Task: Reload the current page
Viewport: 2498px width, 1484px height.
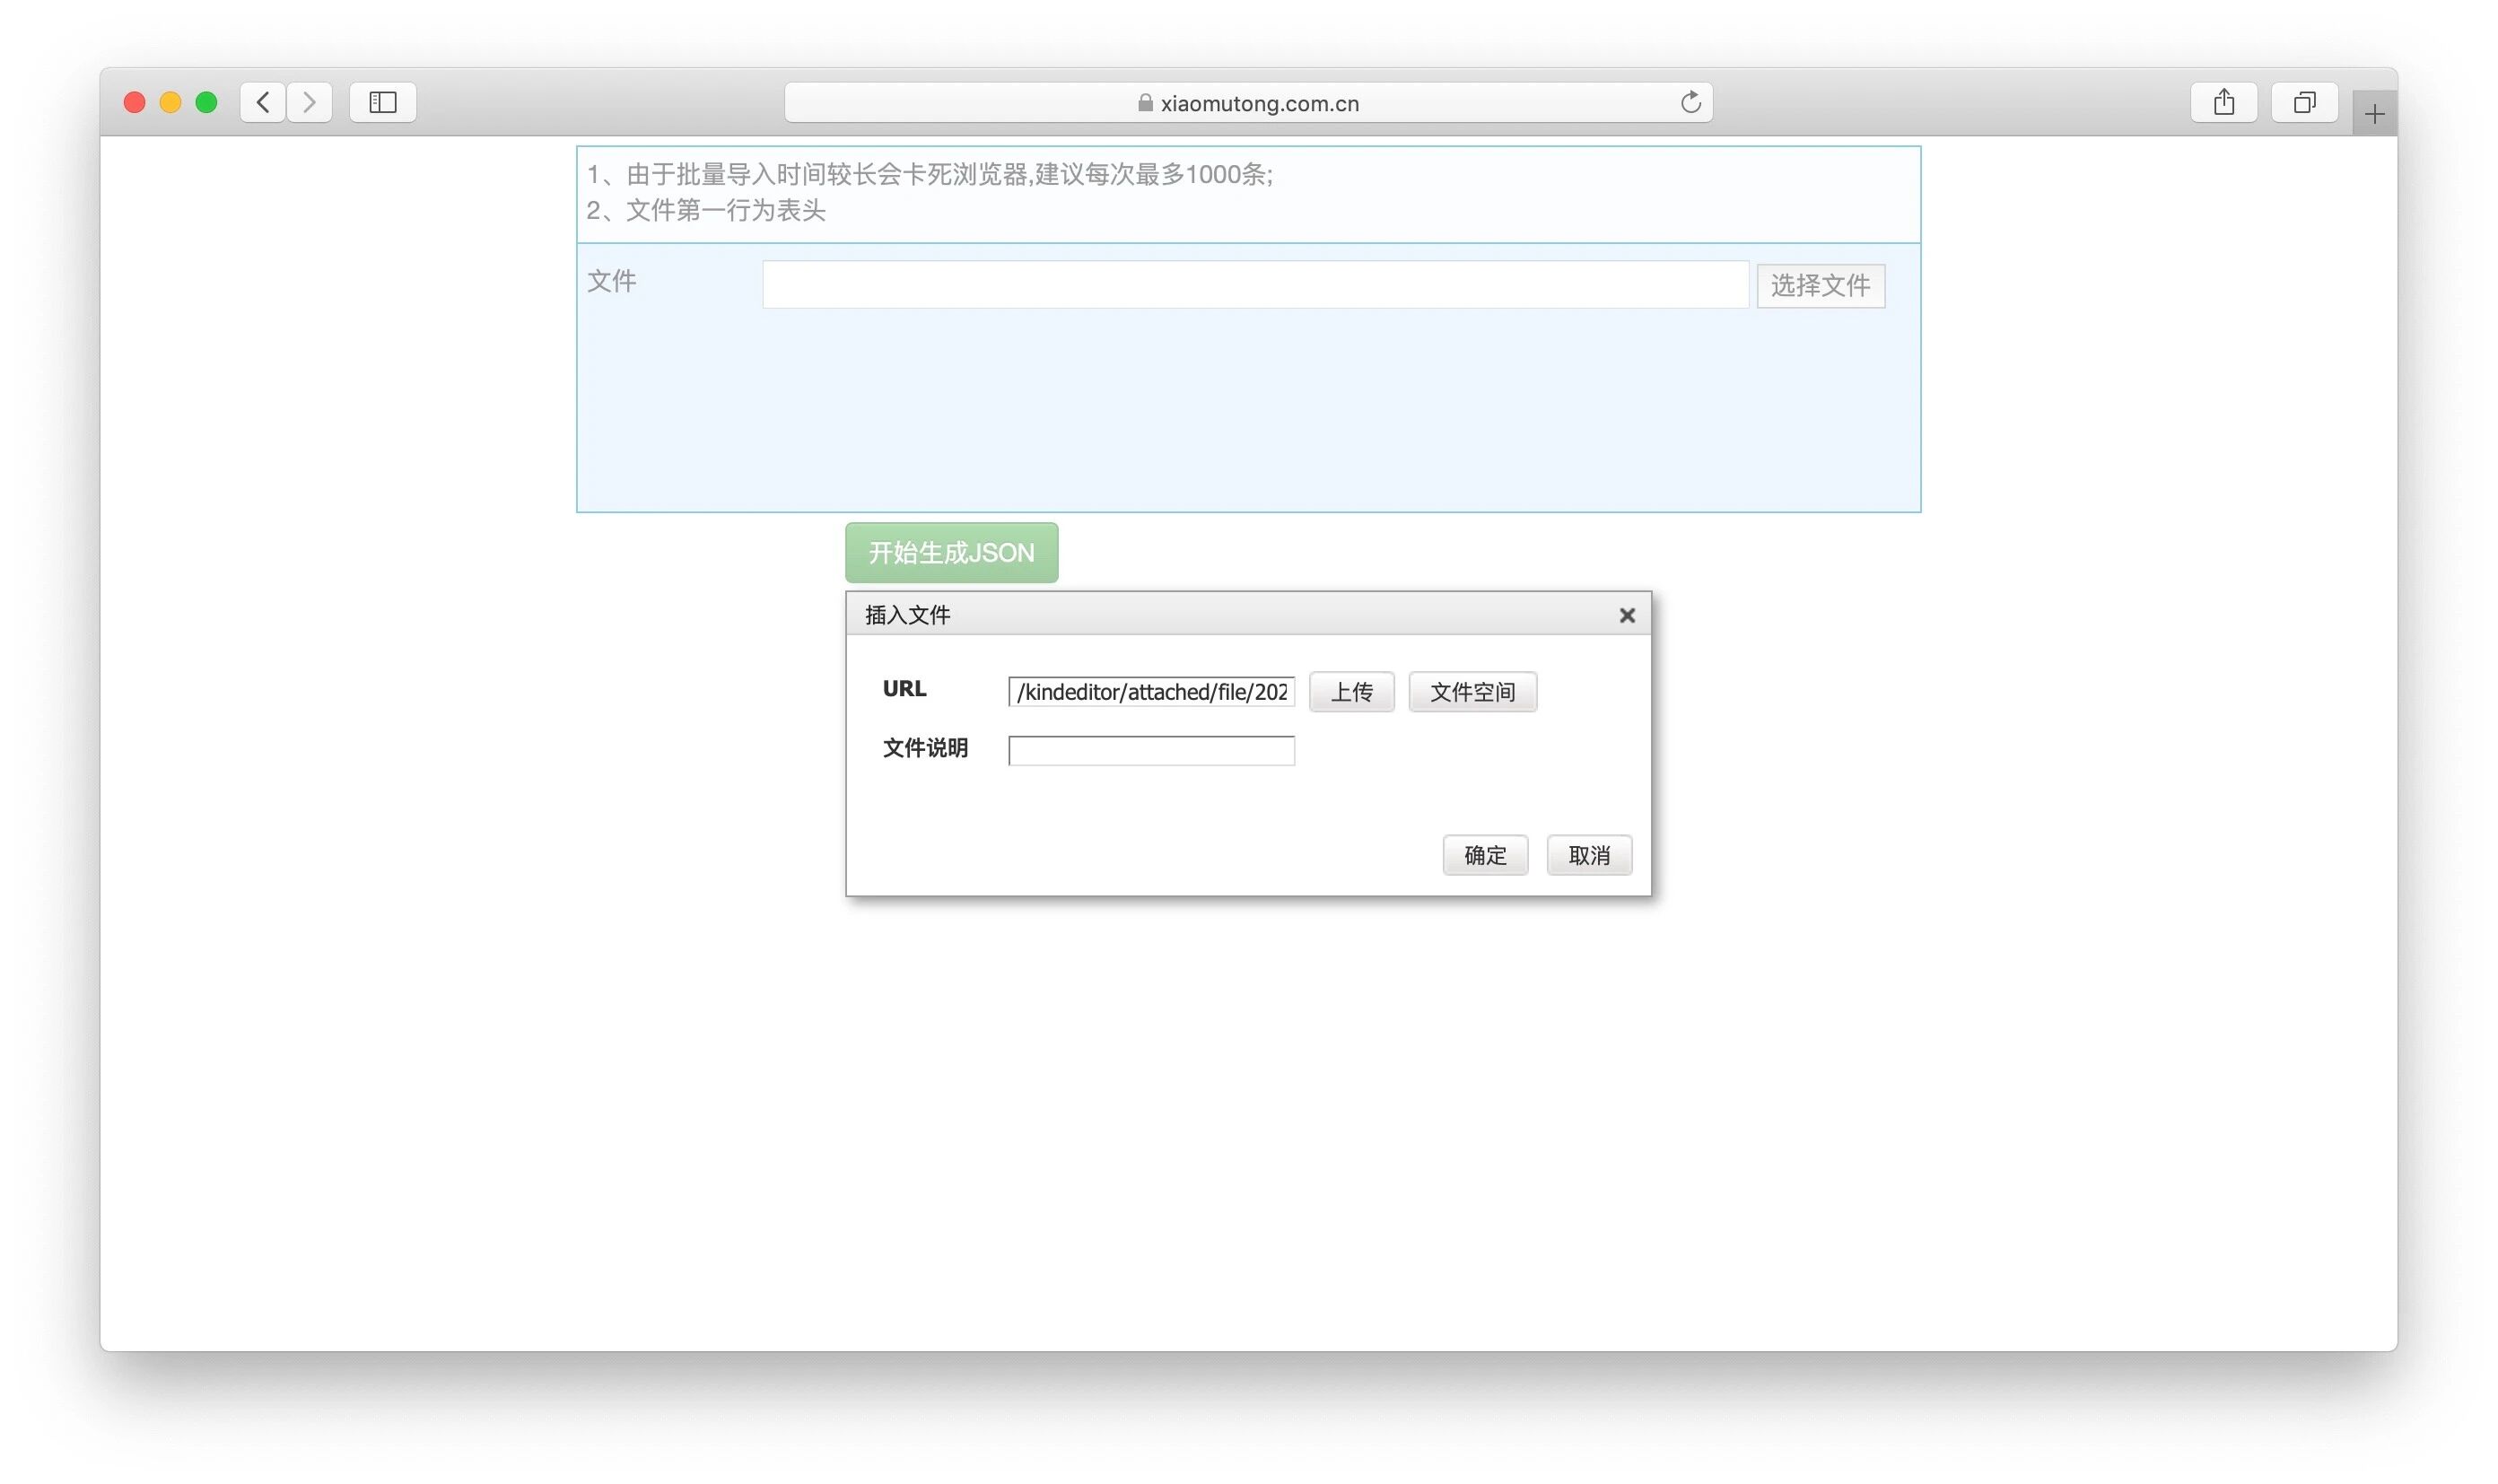Action: [1690, 102]
